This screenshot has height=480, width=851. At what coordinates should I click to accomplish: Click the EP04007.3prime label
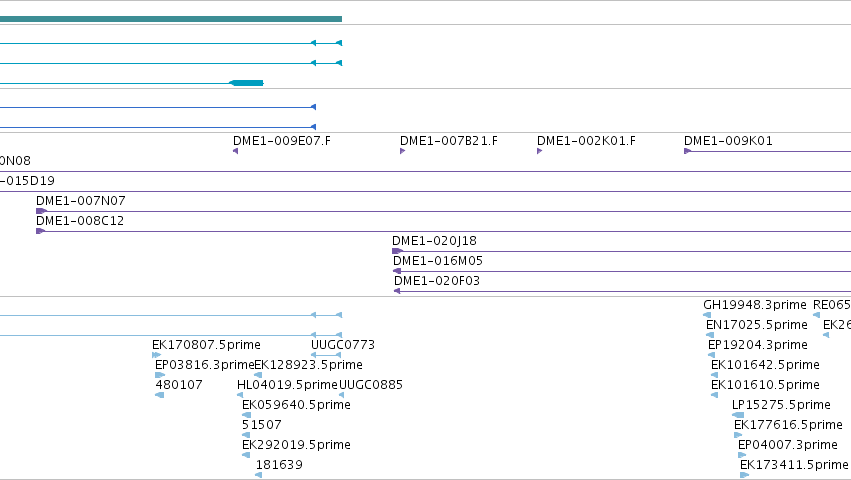(x=788, y=445)
